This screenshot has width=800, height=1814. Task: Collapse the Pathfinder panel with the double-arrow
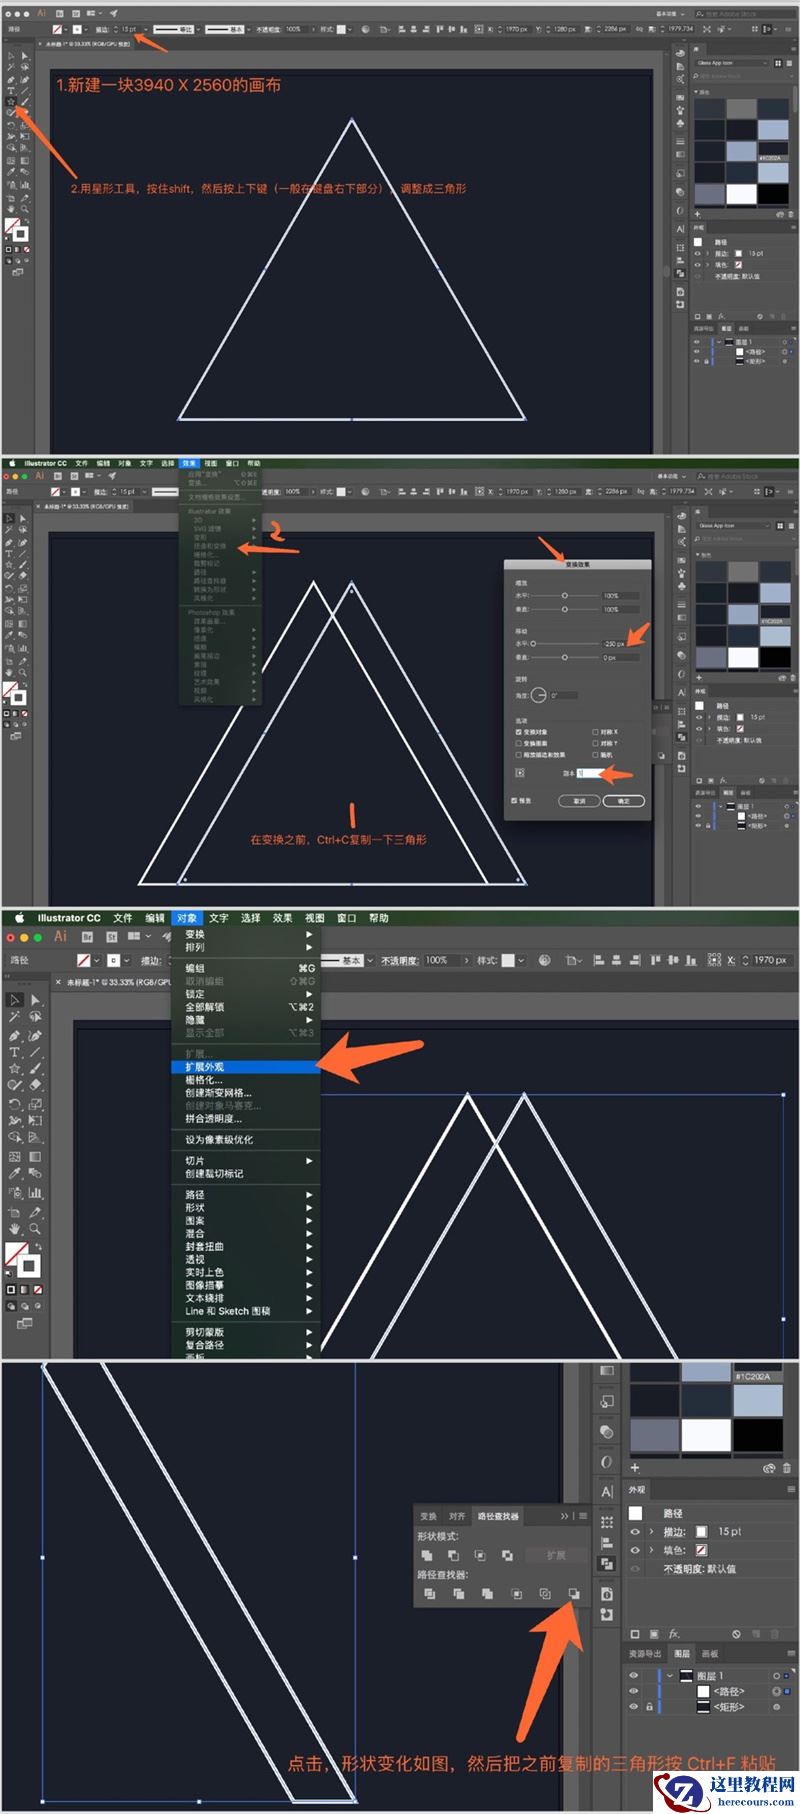tap(565, 1516)
